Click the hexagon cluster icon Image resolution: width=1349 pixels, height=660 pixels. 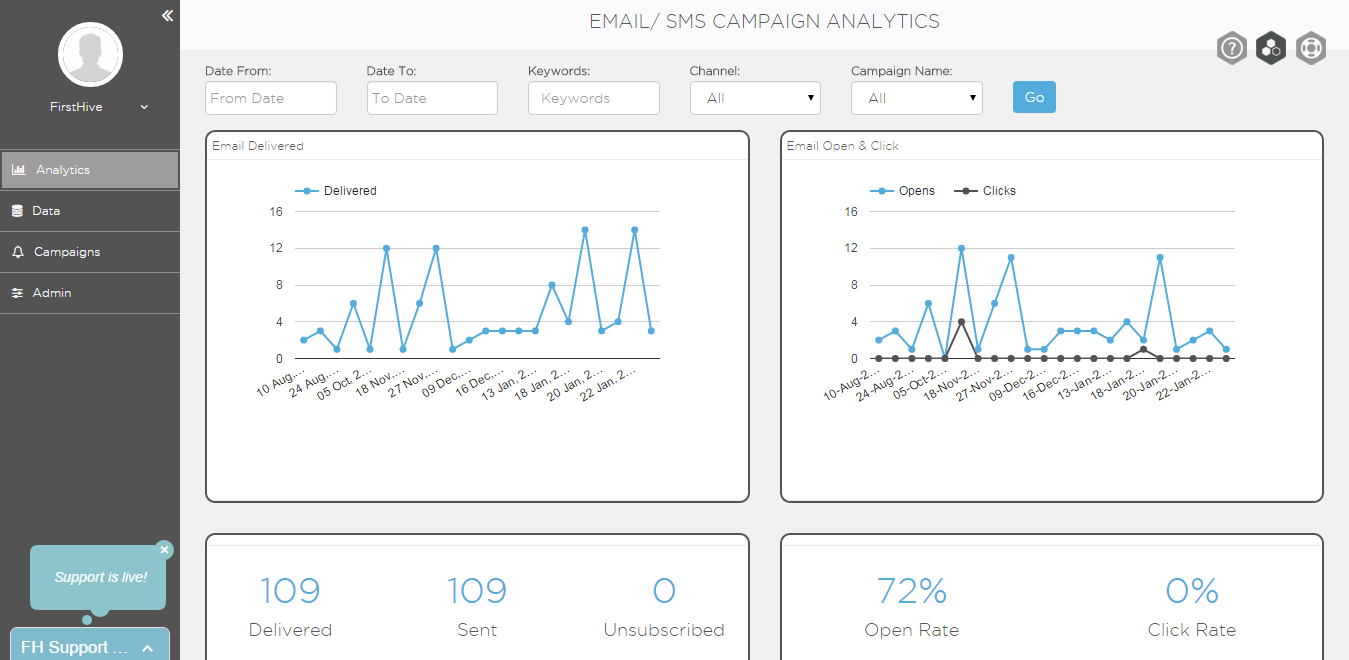[1271, 48]
